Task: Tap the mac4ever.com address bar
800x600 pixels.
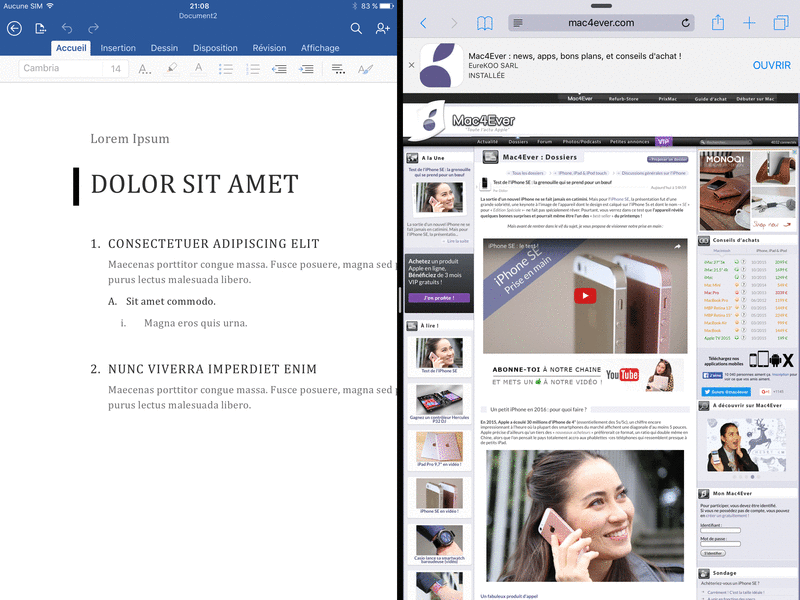Action: tap(601, 23)
